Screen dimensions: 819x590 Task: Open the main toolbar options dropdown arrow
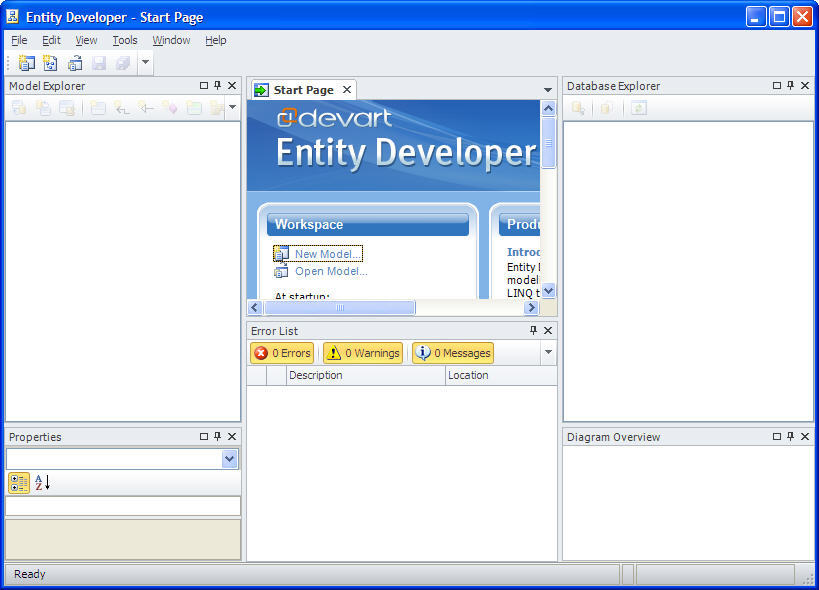coord(146,63)
